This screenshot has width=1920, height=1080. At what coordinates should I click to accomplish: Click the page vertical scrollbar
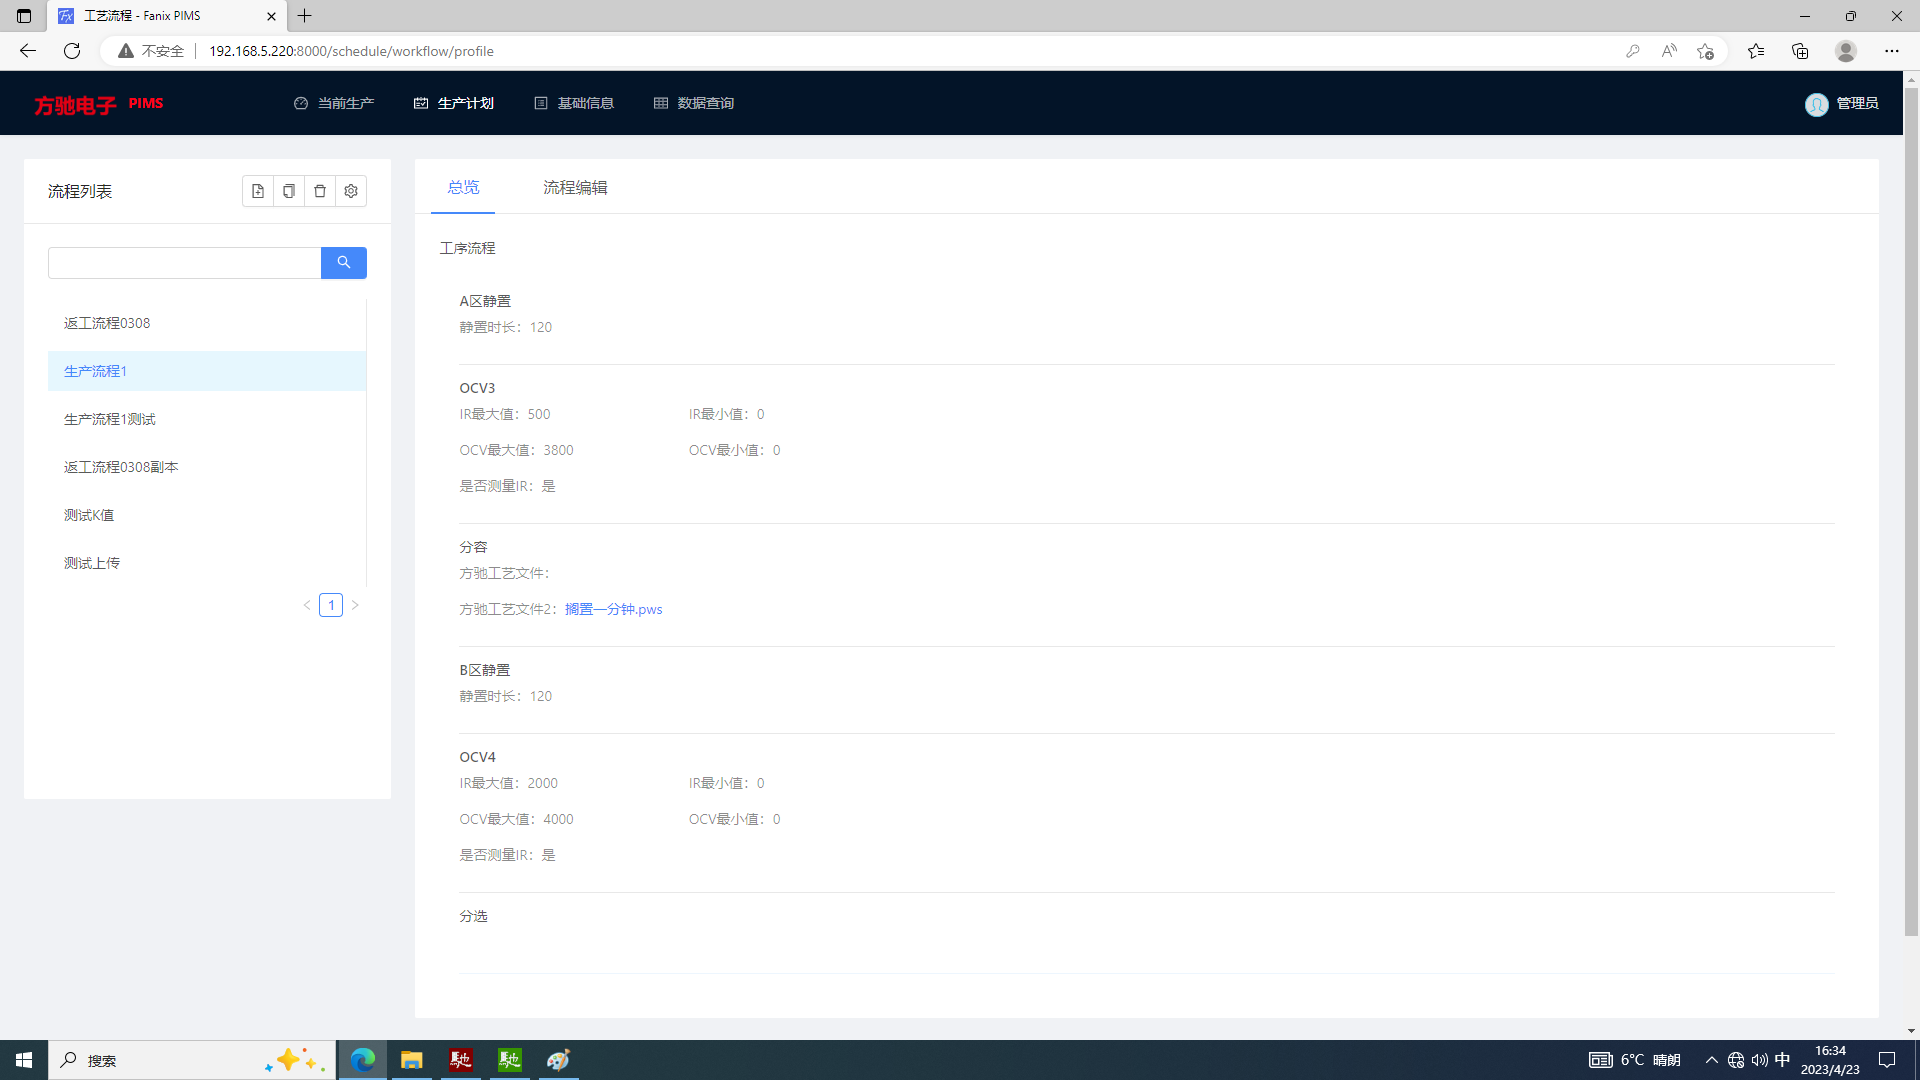[1911, 511]
